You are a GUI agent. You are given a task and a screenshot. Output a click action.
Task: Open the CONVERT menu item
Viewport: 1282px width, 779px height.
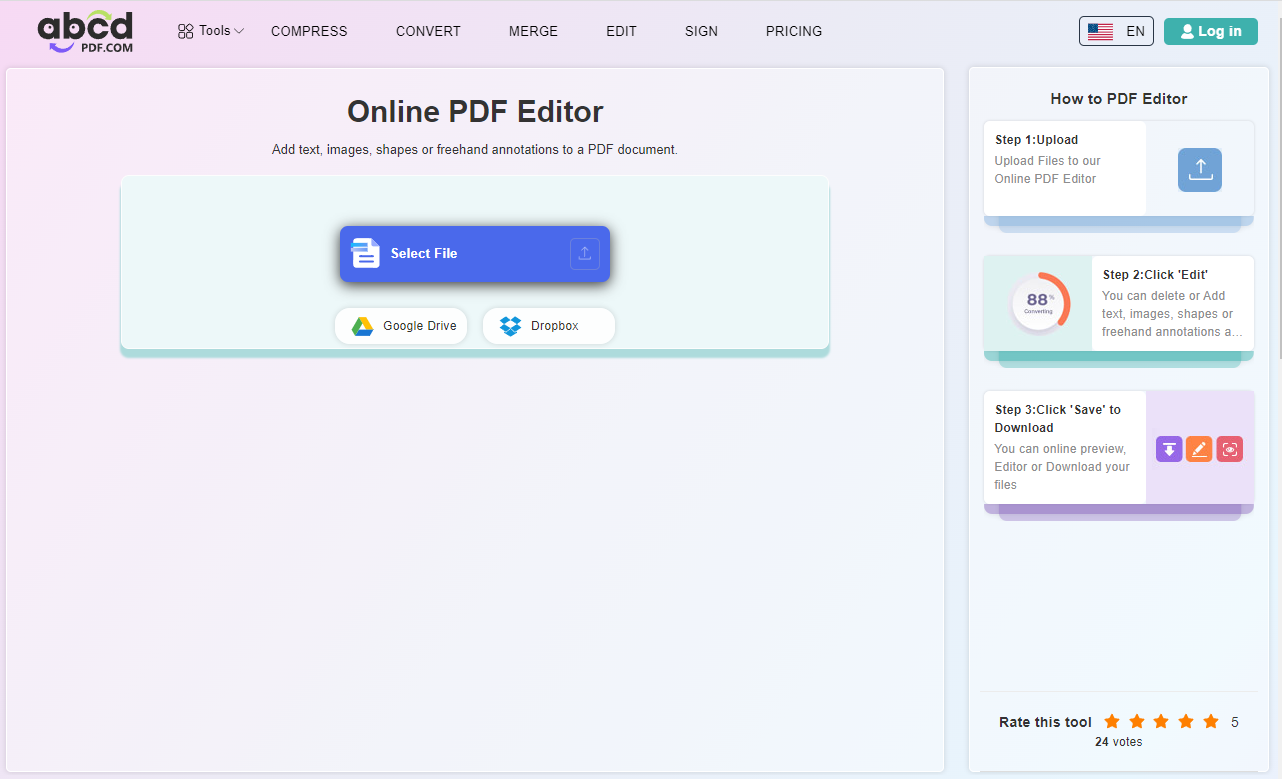point(428,31)
